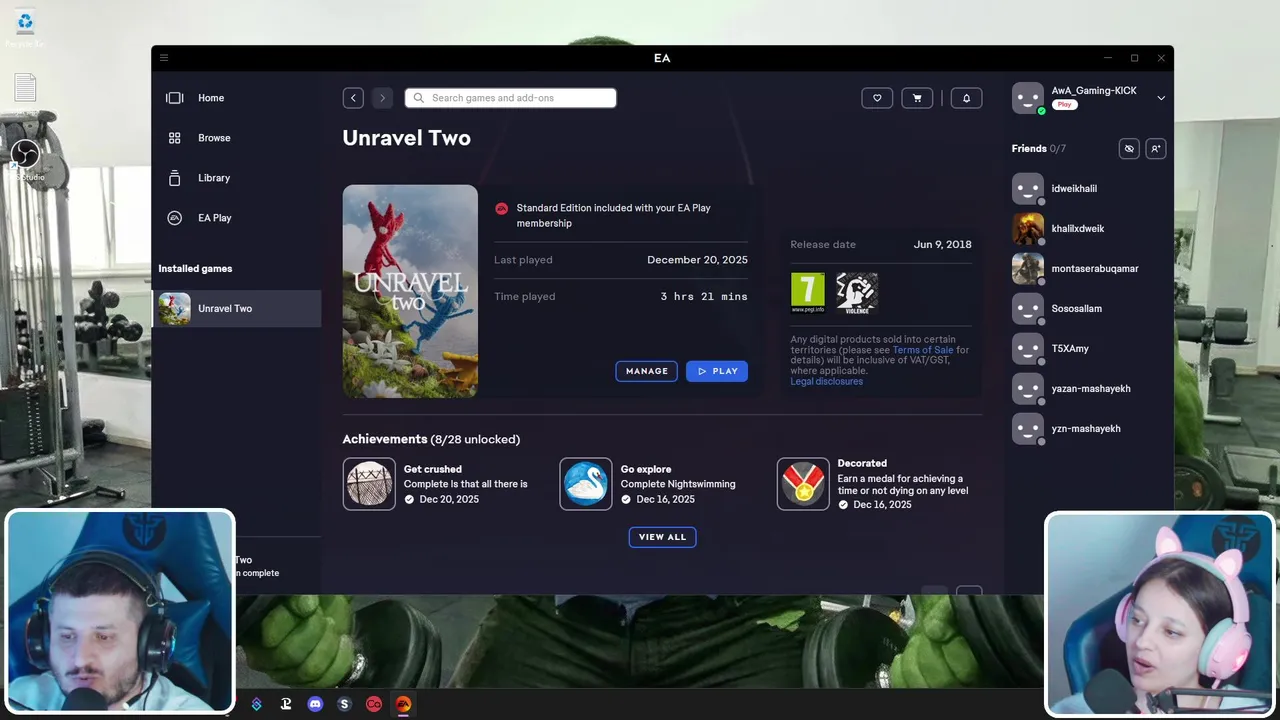Focus the Search games and add-ons field

point(510,98)
